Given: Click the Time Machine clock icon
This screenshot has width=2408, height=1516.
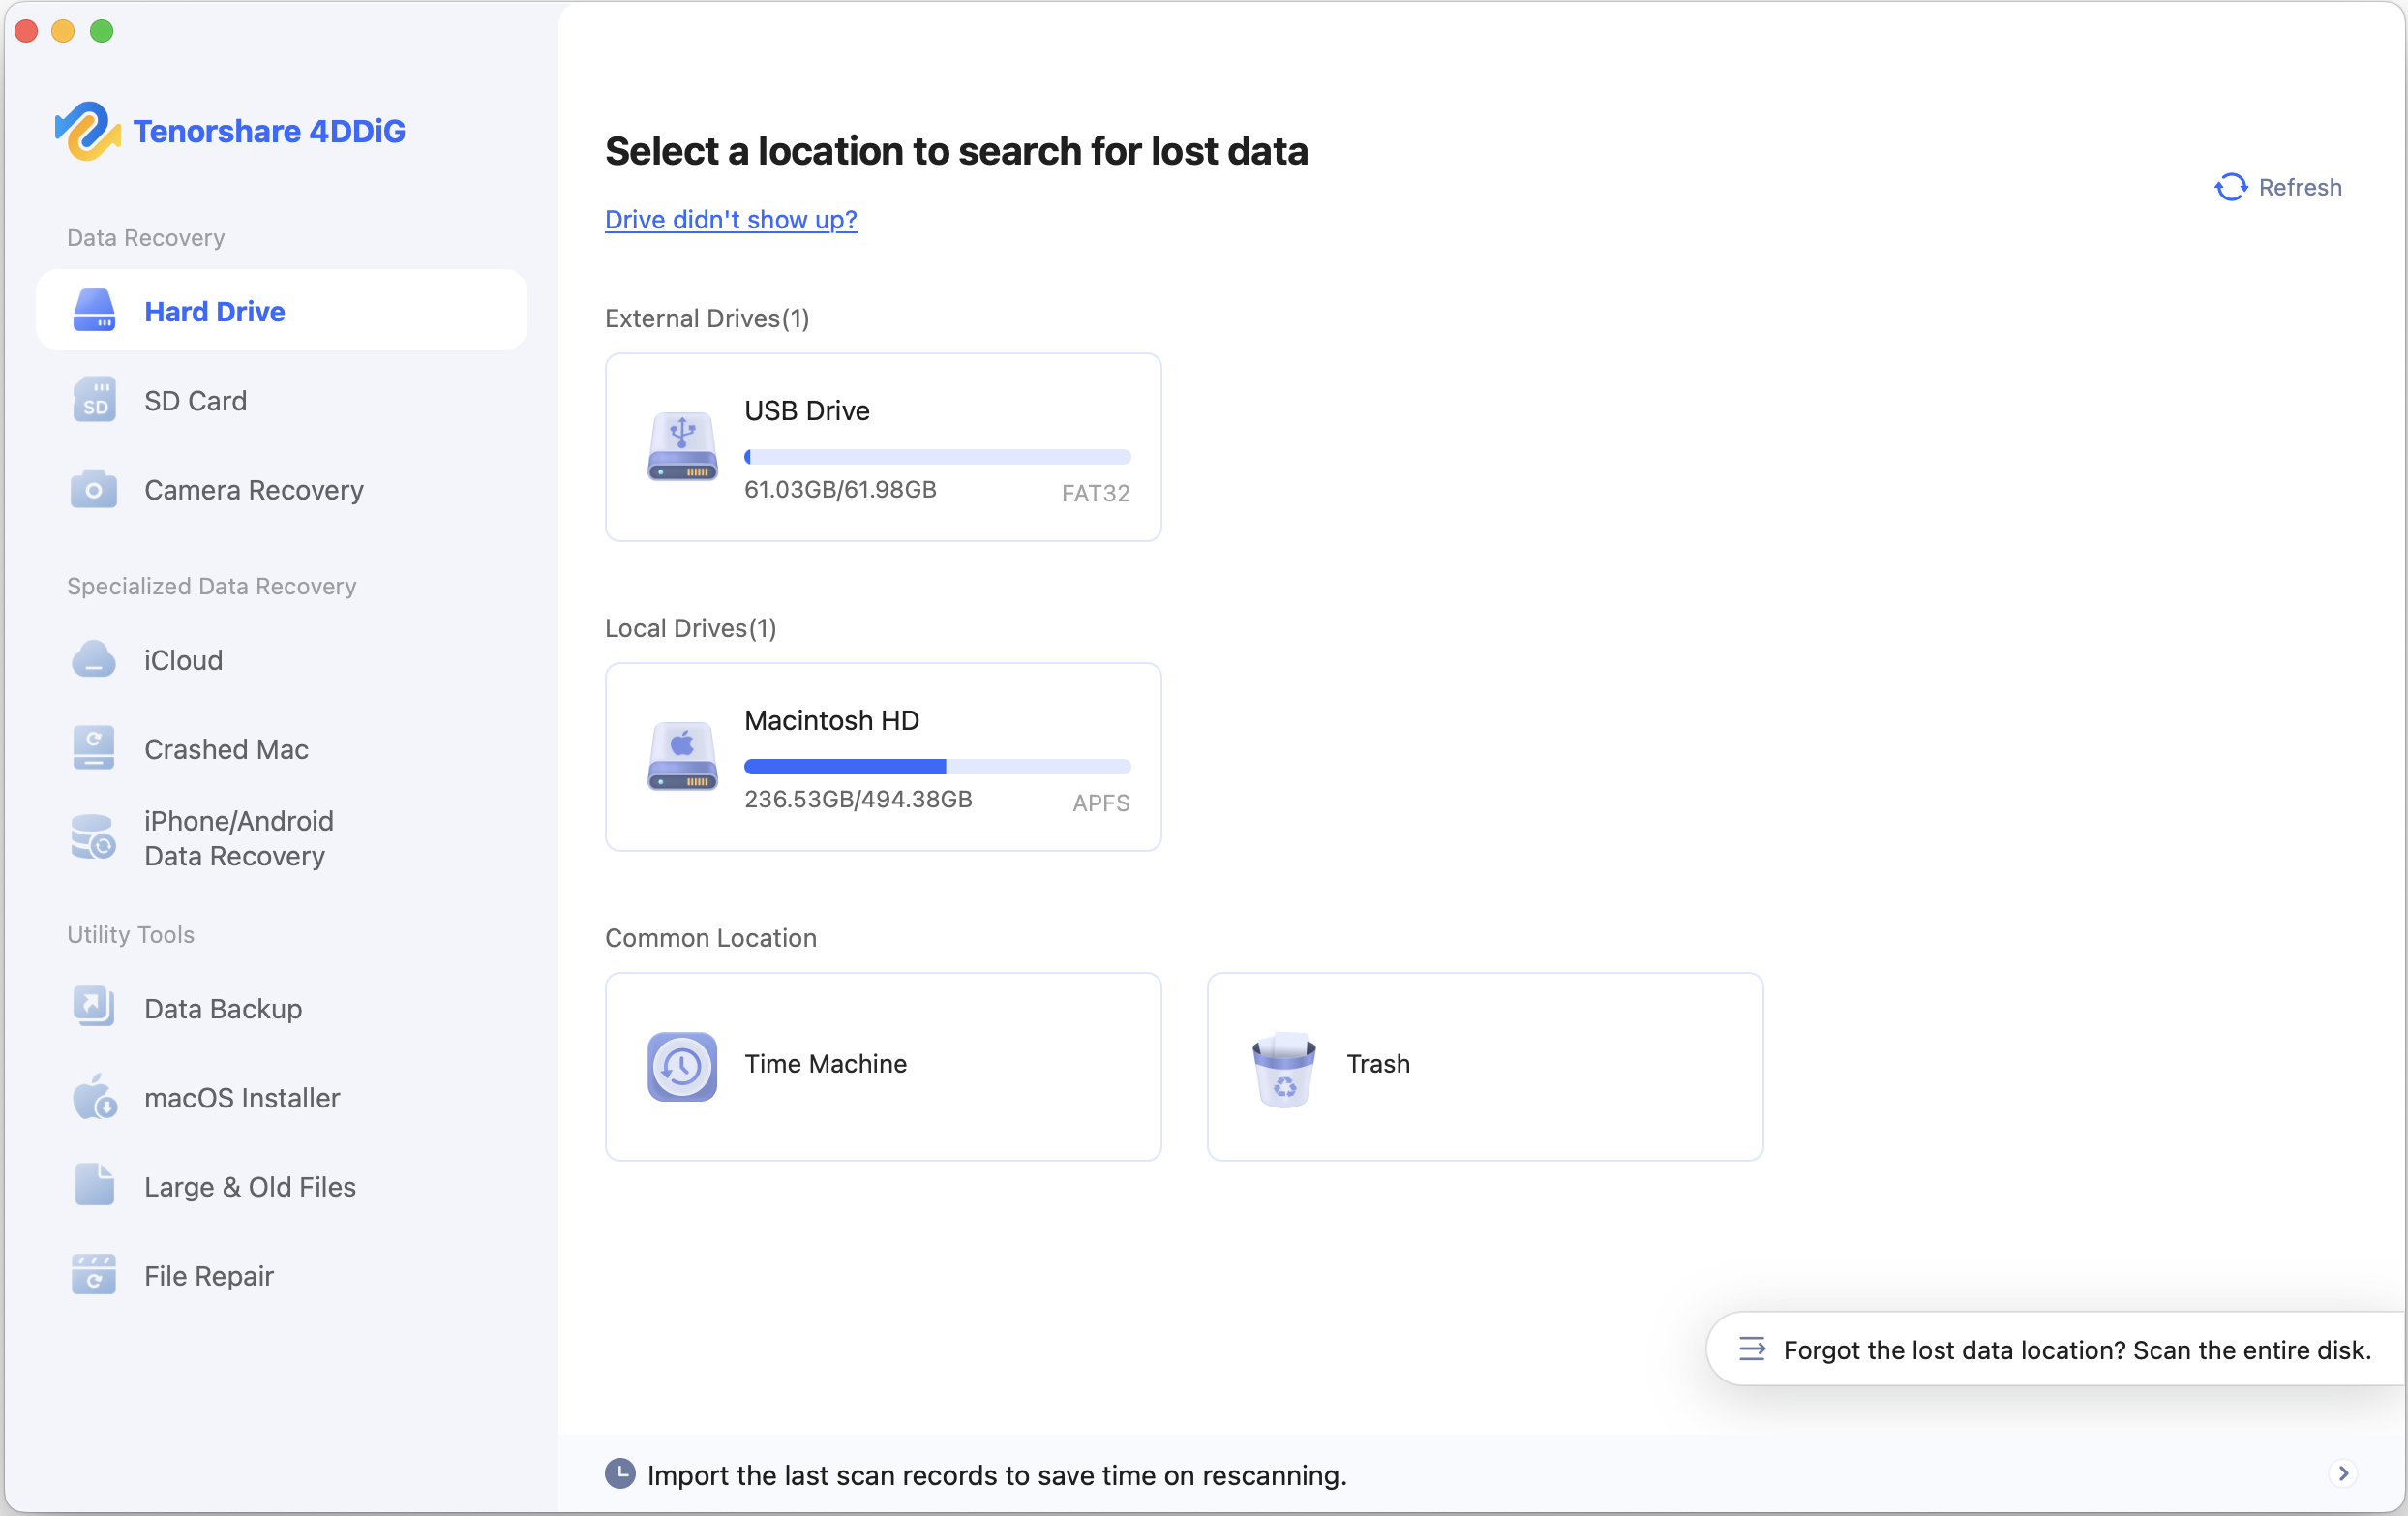Looking at the screenshot, I should point(682,1066).
